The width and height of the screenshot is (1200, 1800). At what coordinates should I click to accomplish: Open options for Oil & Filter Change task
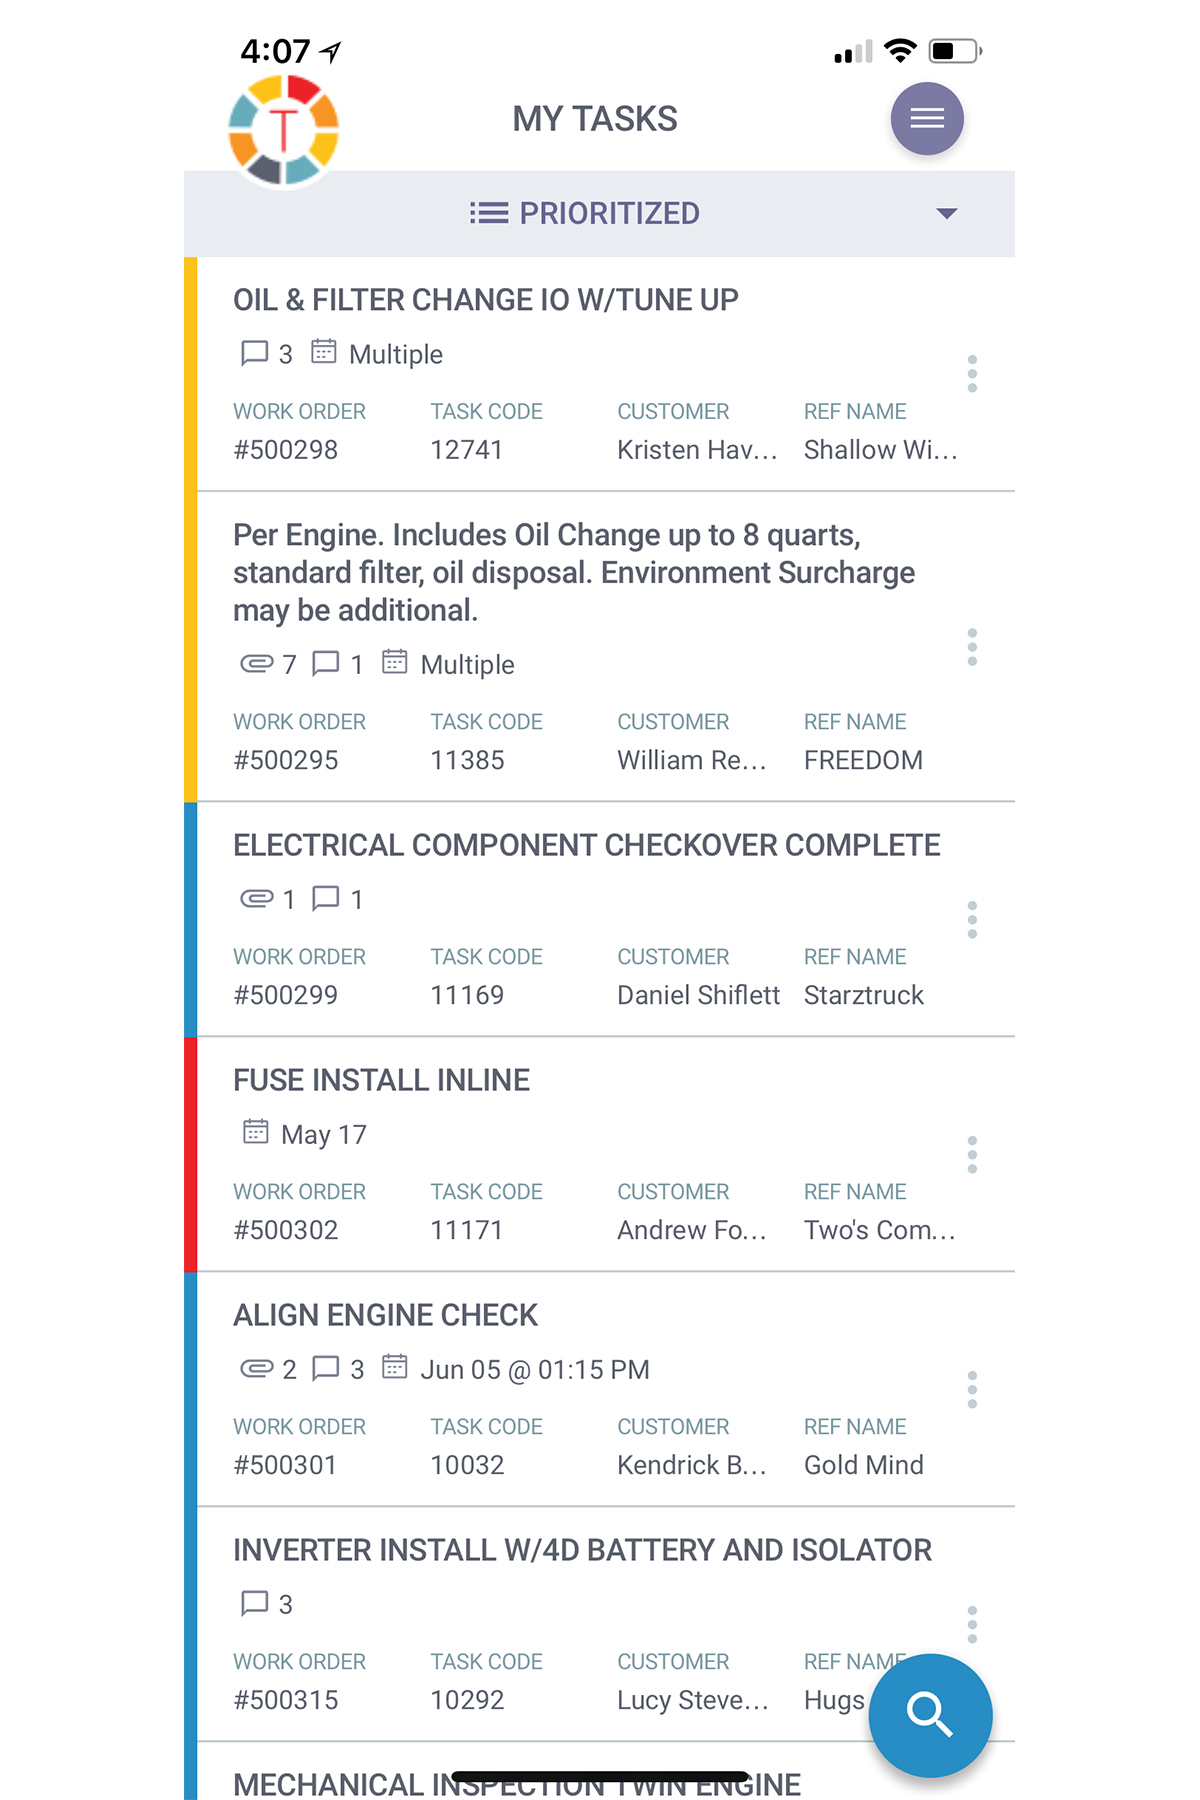[x=972, y=374]
